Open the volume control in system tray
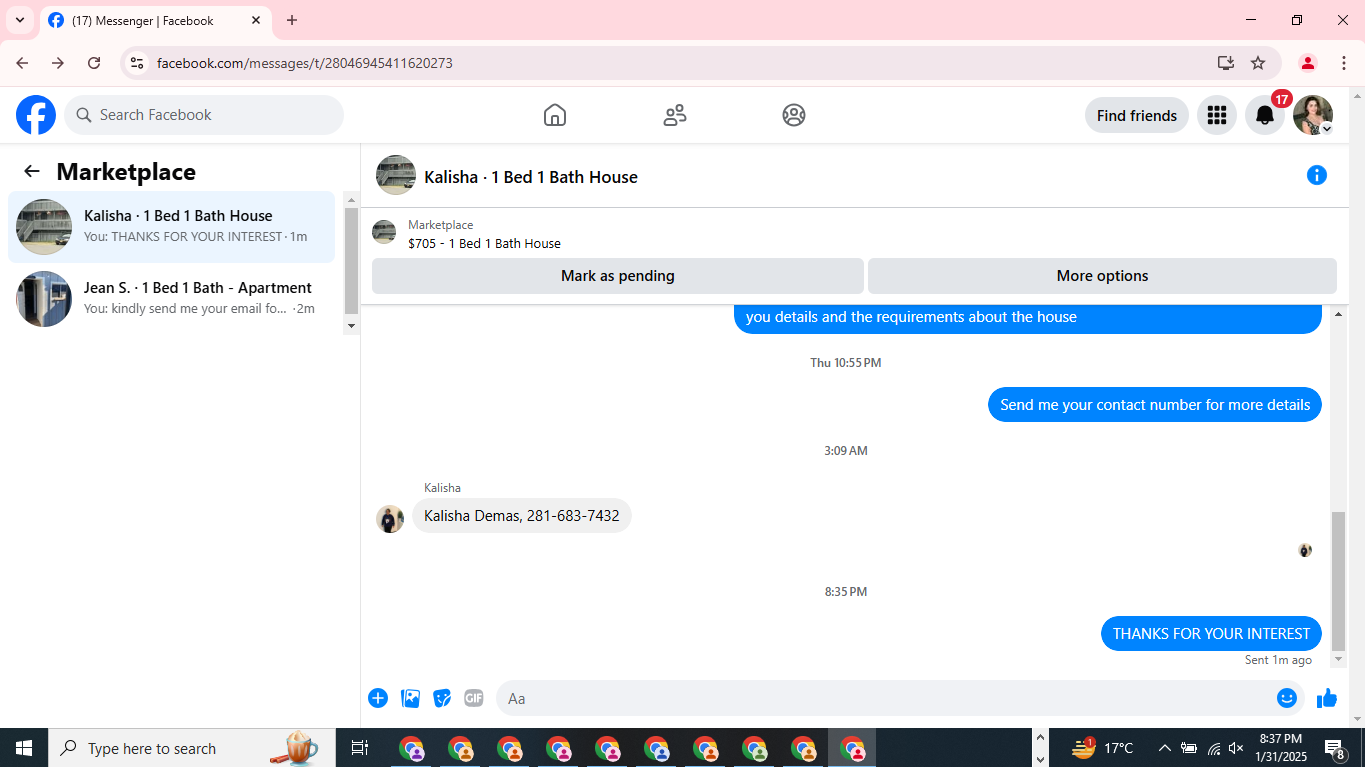This screenshot has height=767, width=1365. pos(1236,748)
